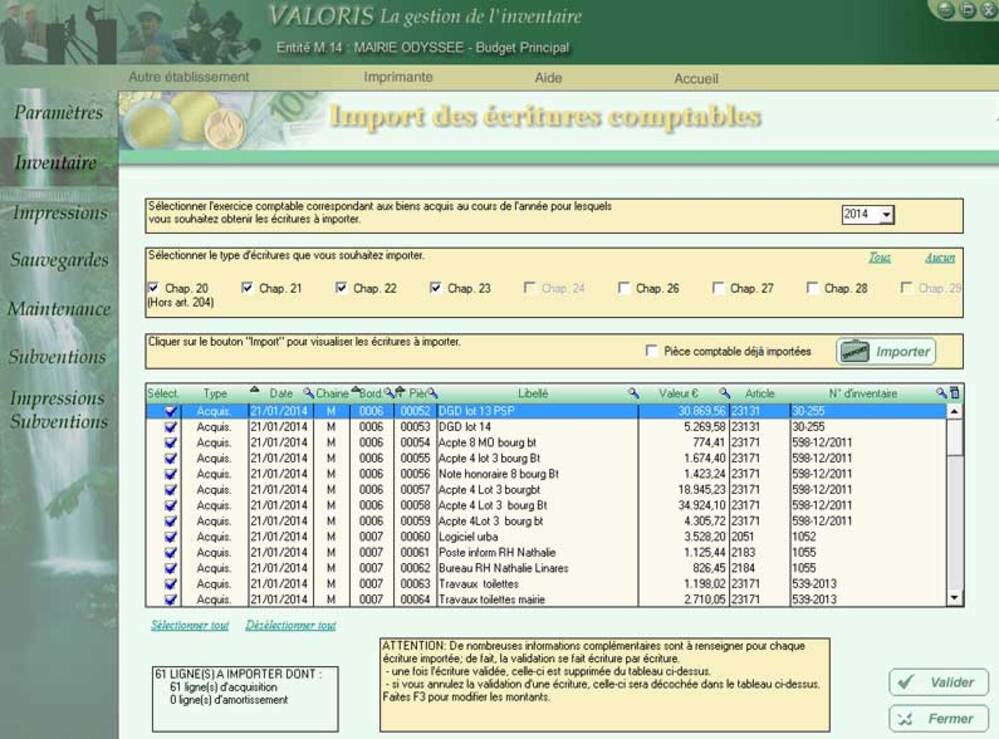
Task: Click the Fermer button
Action: pos(938,718)
